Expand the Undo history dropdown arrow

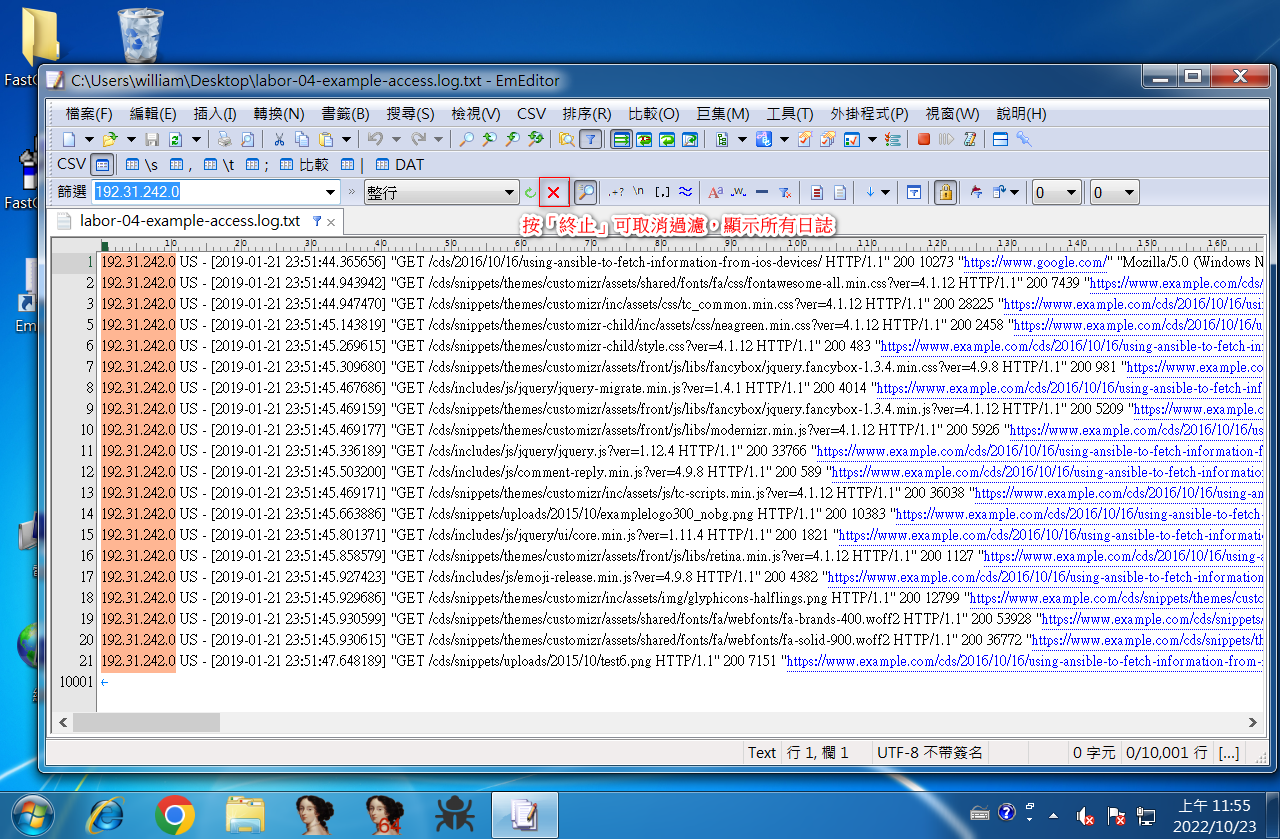395,140
